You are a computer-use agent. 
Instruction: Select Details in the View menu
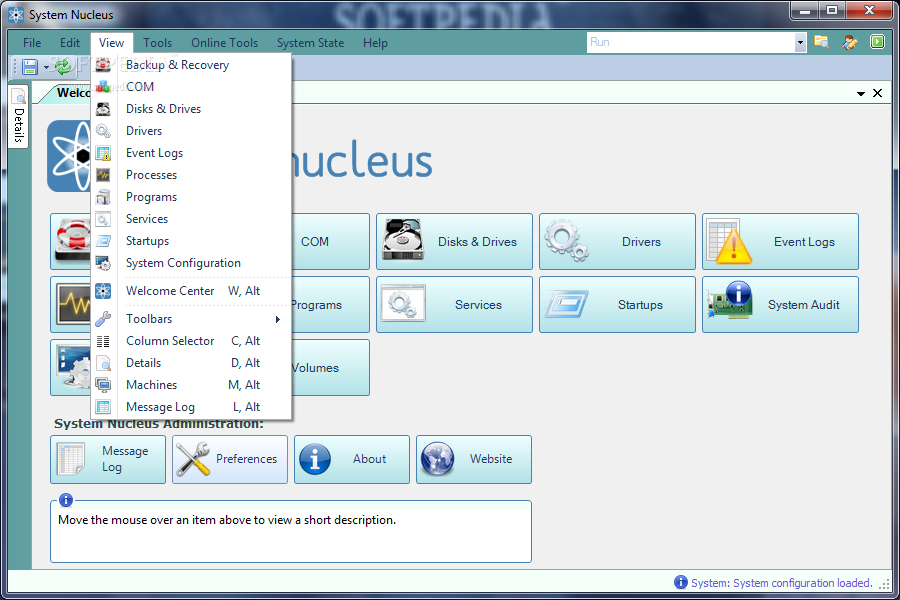(191, 363)
